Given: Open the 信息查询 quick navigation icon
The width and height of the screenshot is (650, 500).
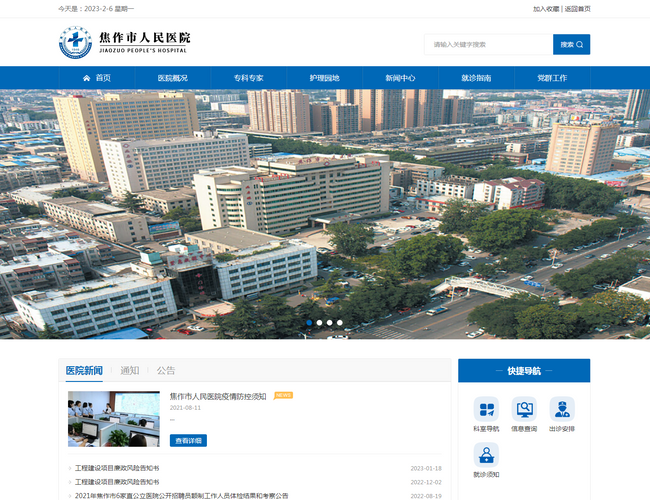Looking at the screenshot, I should point(524,409).
